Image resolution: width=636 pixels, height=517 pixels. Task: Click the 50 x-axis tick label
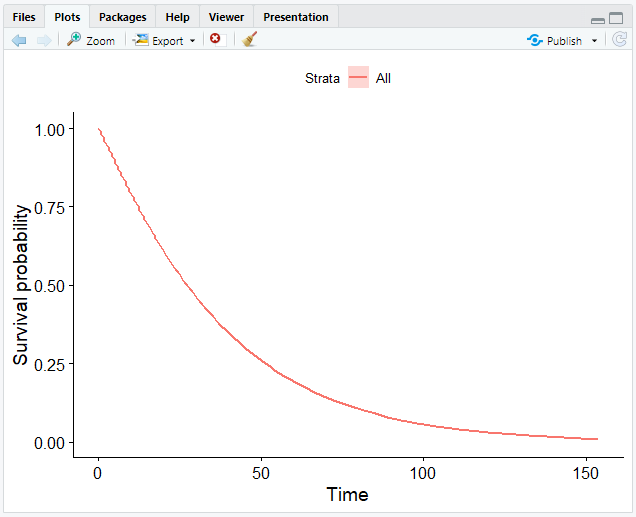click(x=261, y=473)
